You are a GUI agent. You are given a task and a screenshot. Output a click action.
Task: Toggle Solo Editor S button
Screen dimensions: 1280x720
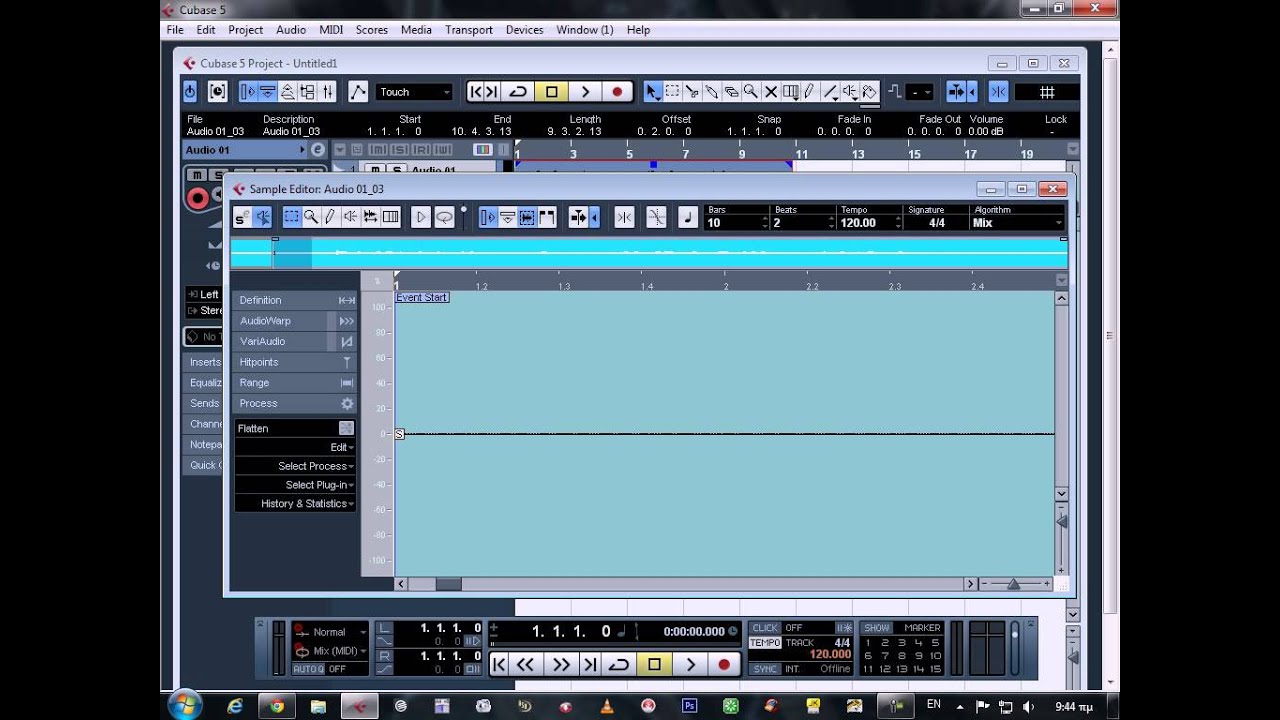[x=242, y=217]
